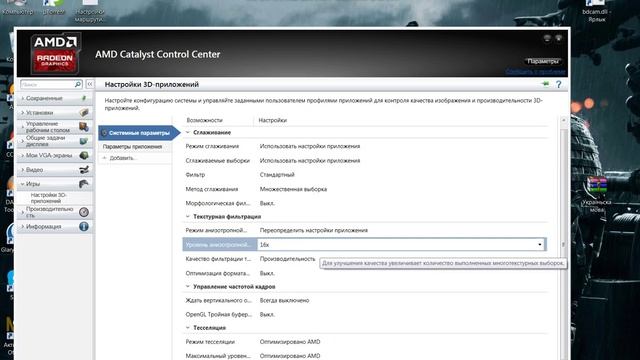
Task: Collapse the sidebar with double-arrow button
Action: tap(90, 84)
